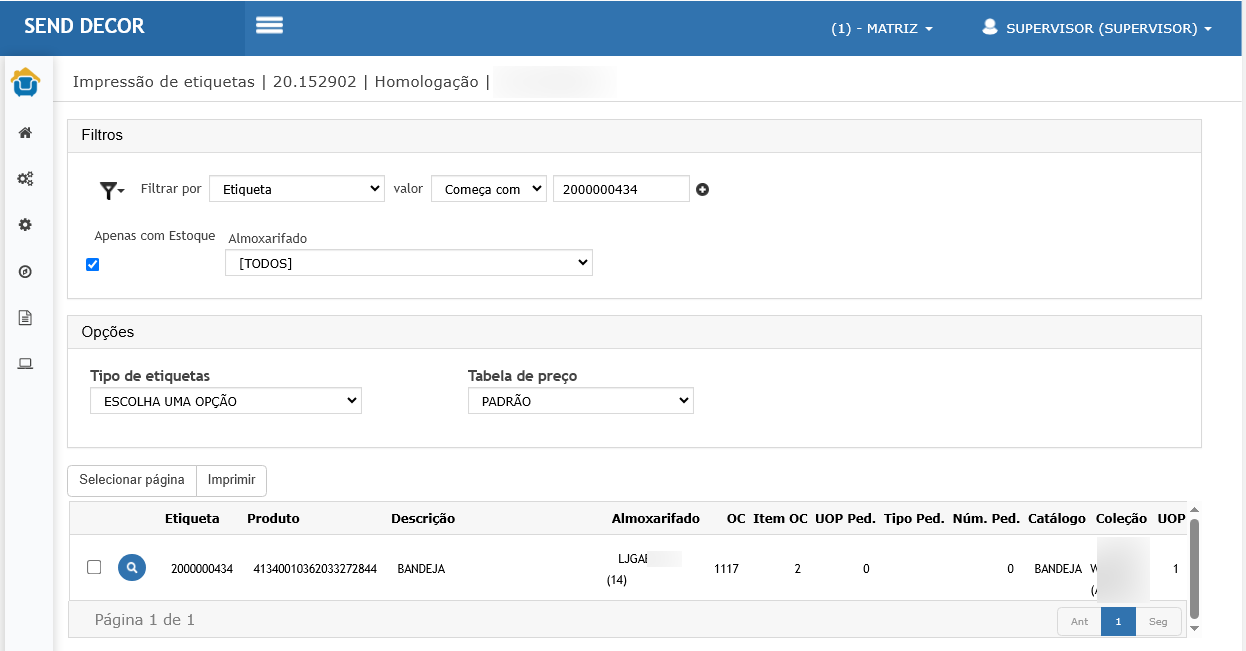
Task: Click the table's vertical scrollbar
Action: pyautogui.click(x=1194, y=569)
